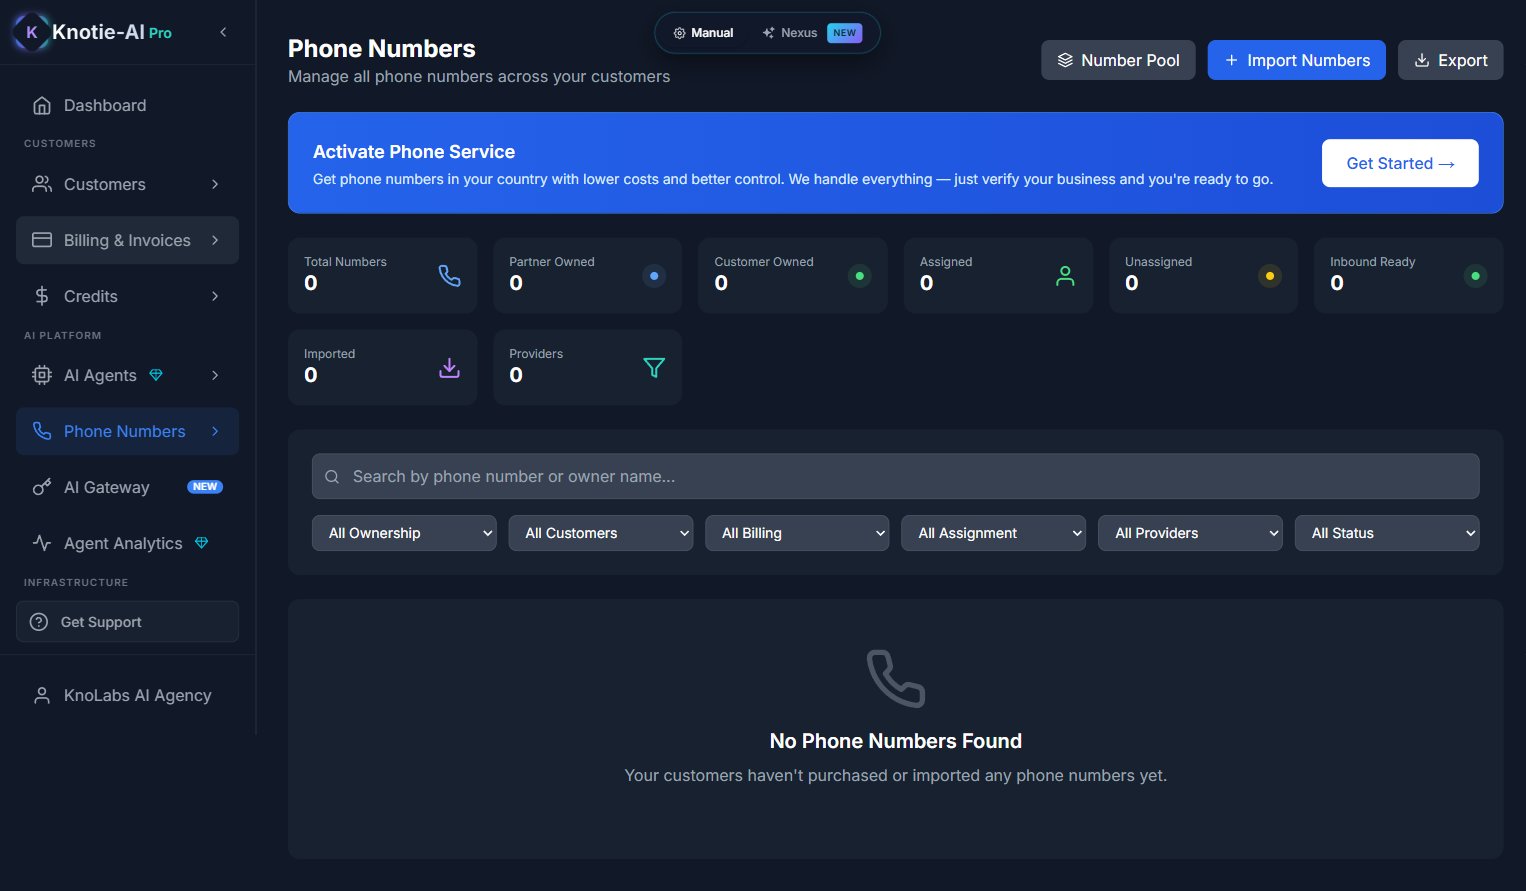Open the All Status dropdown
Image resolution: width=1526 pixels, height=891 pixels.
click(x=1387, y=533)
